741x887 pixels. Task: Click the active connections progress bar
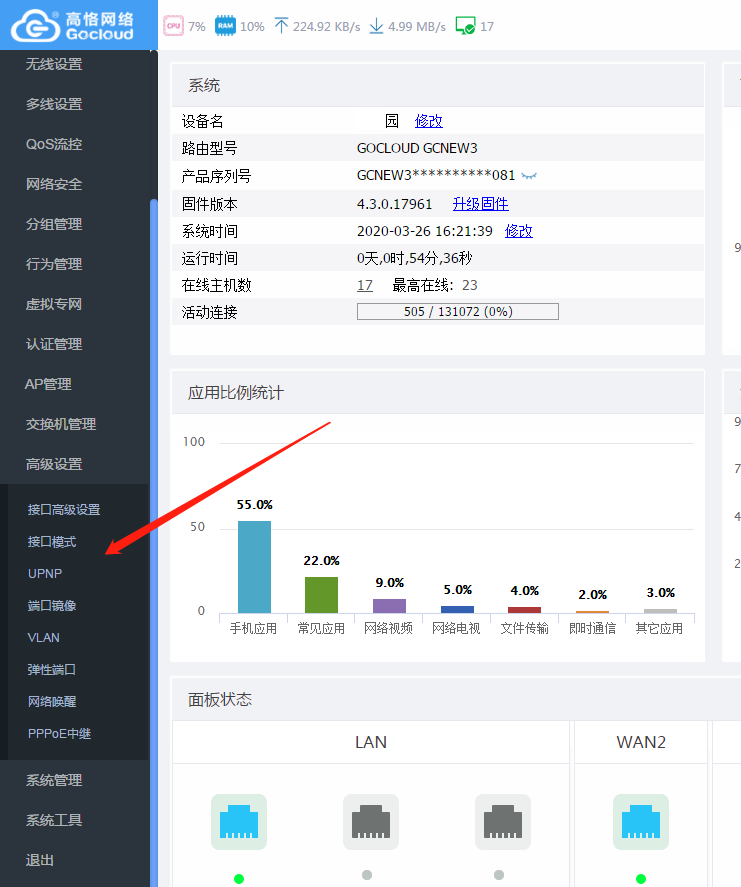click(458, 312)
